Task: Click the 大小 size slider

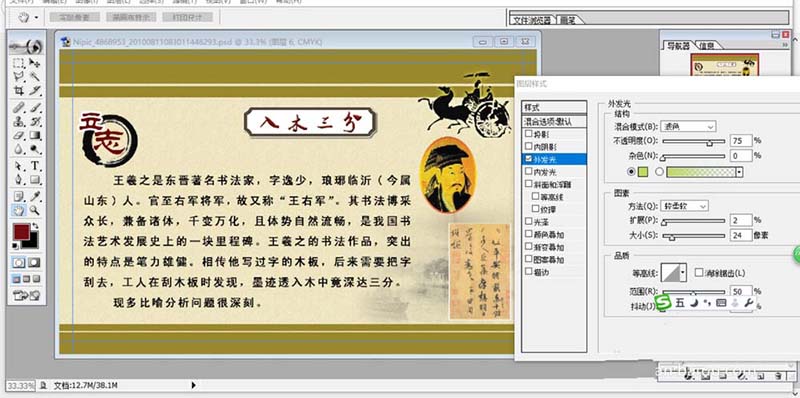Action: coord(693,236)
